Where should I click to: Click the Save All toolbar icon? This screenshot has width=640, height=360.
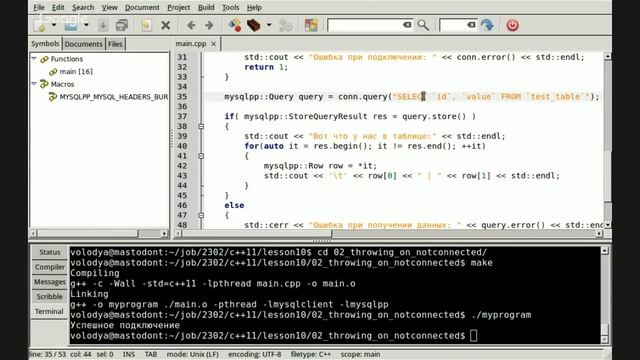121,25
